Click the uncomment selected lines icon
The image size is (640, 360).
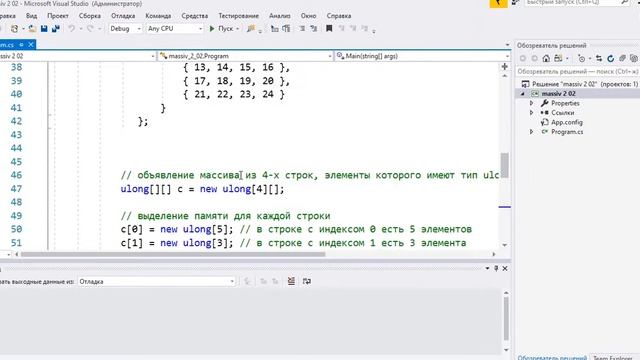(314, 29)
